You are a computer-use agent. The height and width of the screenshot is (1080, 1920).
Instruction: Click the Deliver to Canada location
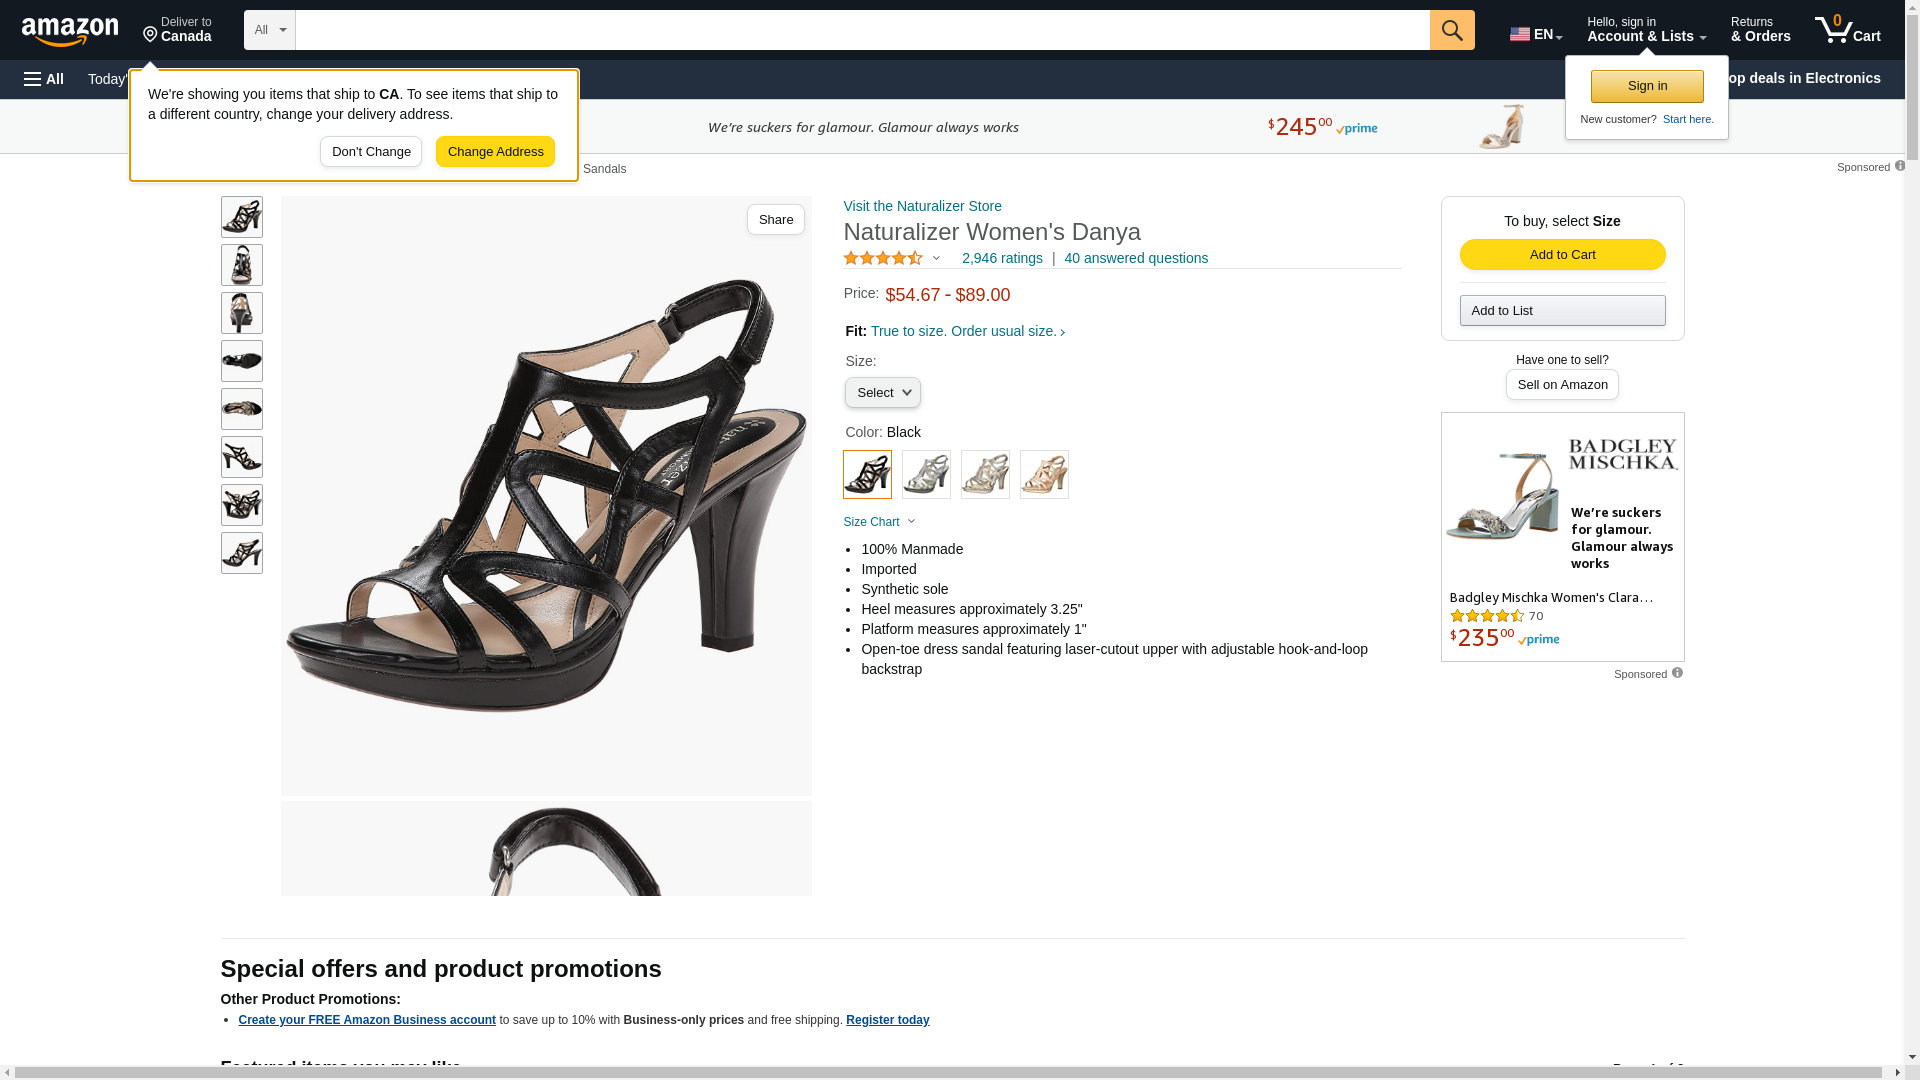click(177, 30)
